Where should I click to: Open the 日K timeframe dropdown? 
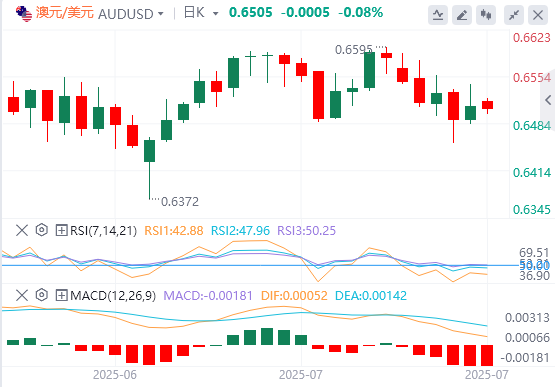[201, 13]
